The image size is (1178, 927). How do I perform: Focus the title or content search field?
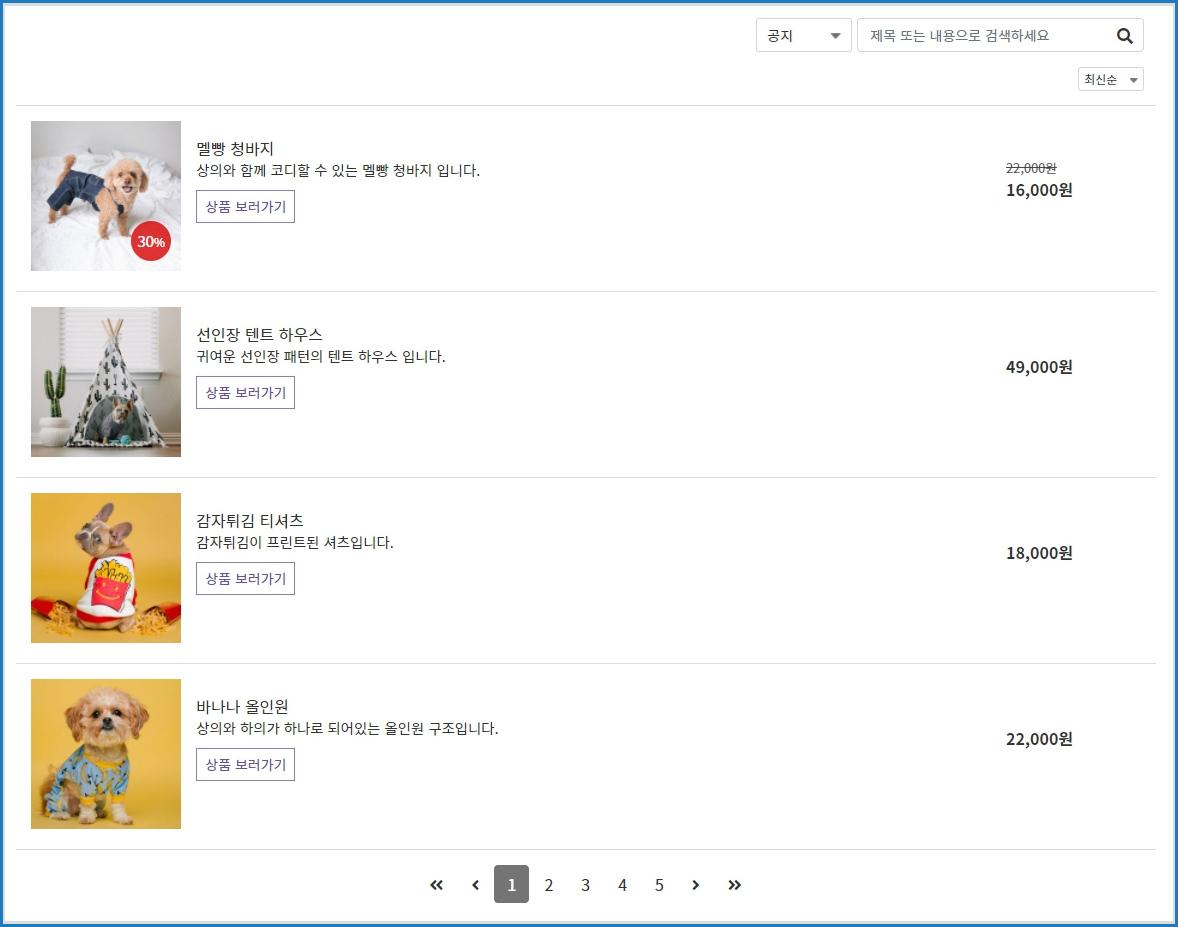coord(985,36)
